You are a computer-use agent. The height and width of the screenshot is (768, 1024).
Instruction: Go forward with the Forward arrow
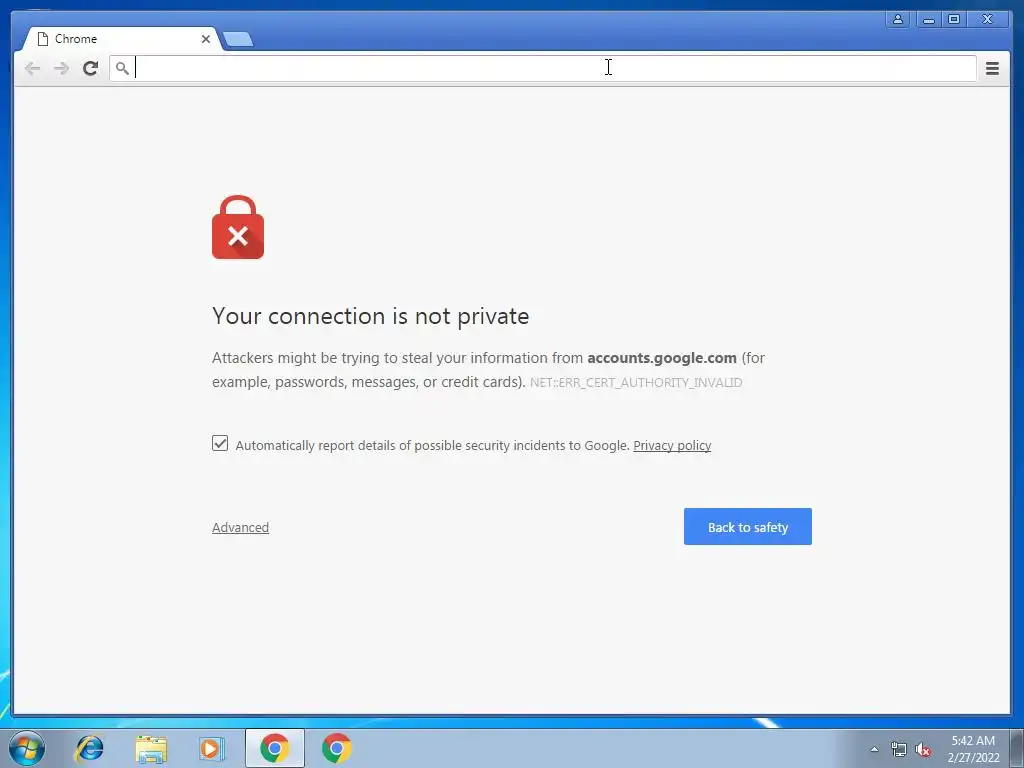61,68
